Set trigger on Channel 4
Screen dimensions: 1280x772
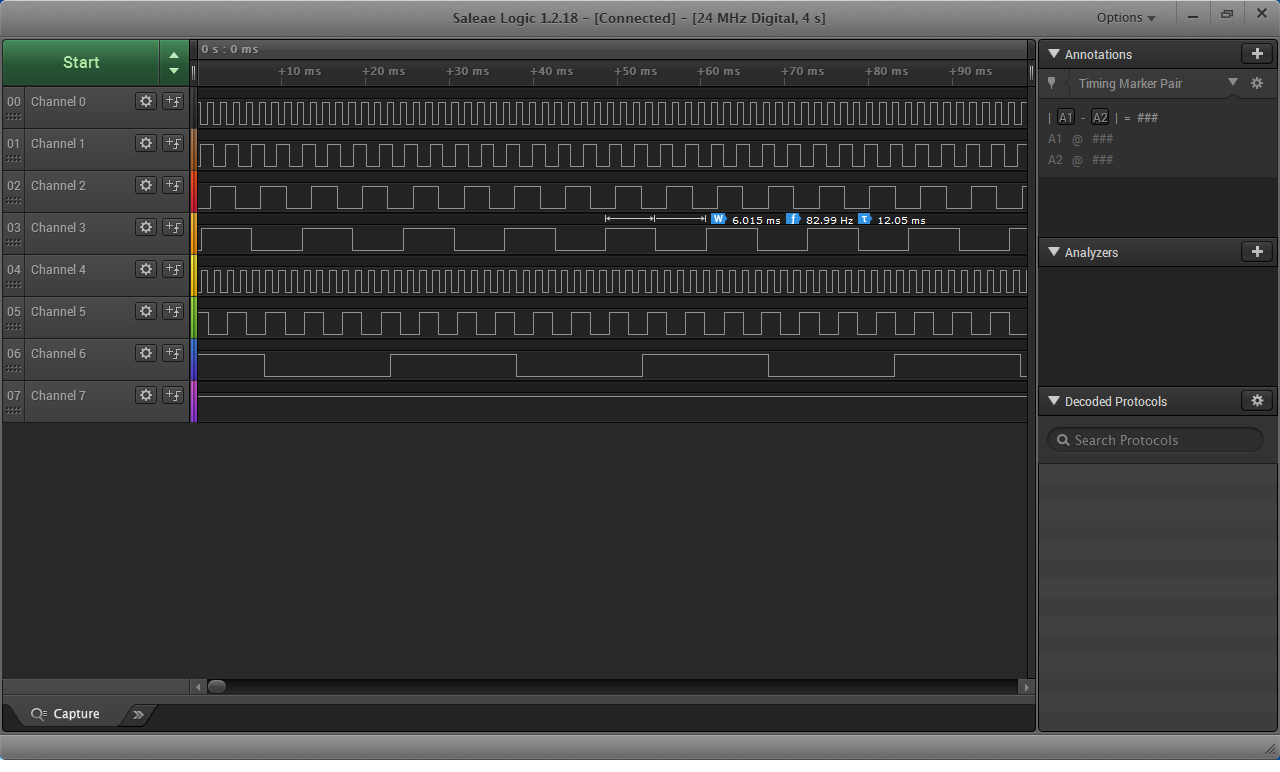point(173,269)
